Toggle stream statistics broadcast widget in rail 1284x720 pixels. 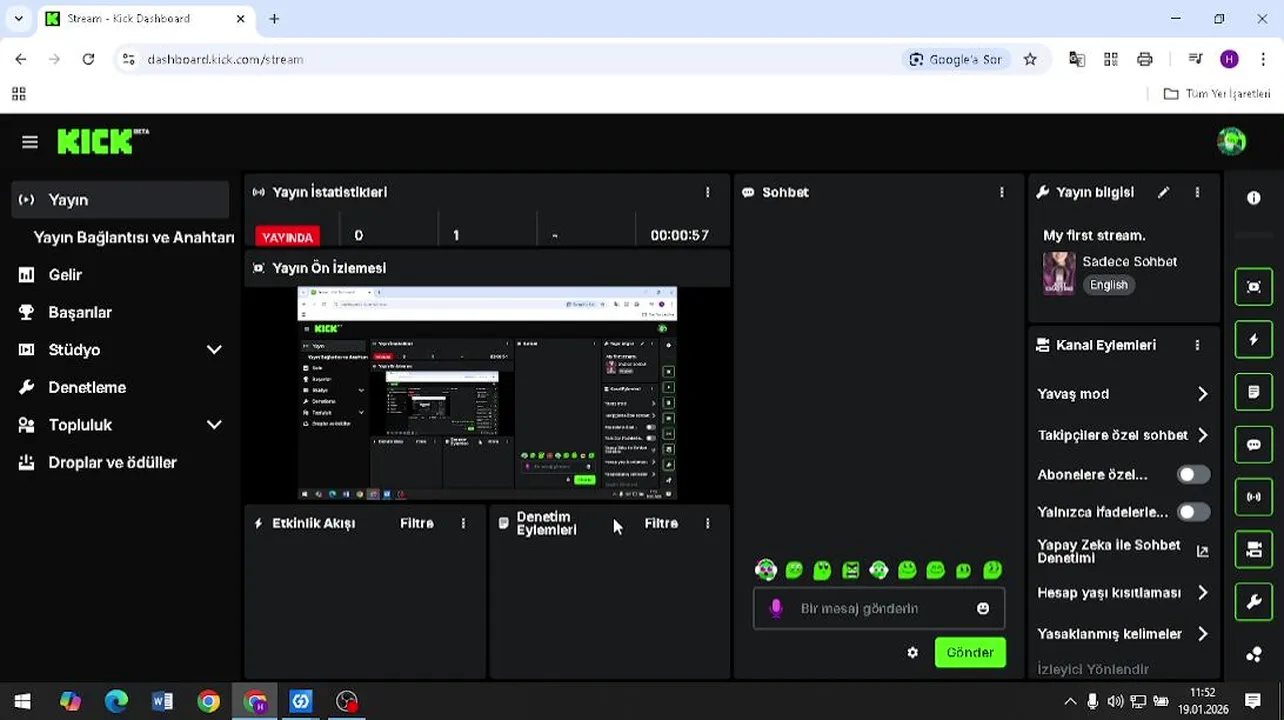pyautogui.click(x=1254, y=497)
